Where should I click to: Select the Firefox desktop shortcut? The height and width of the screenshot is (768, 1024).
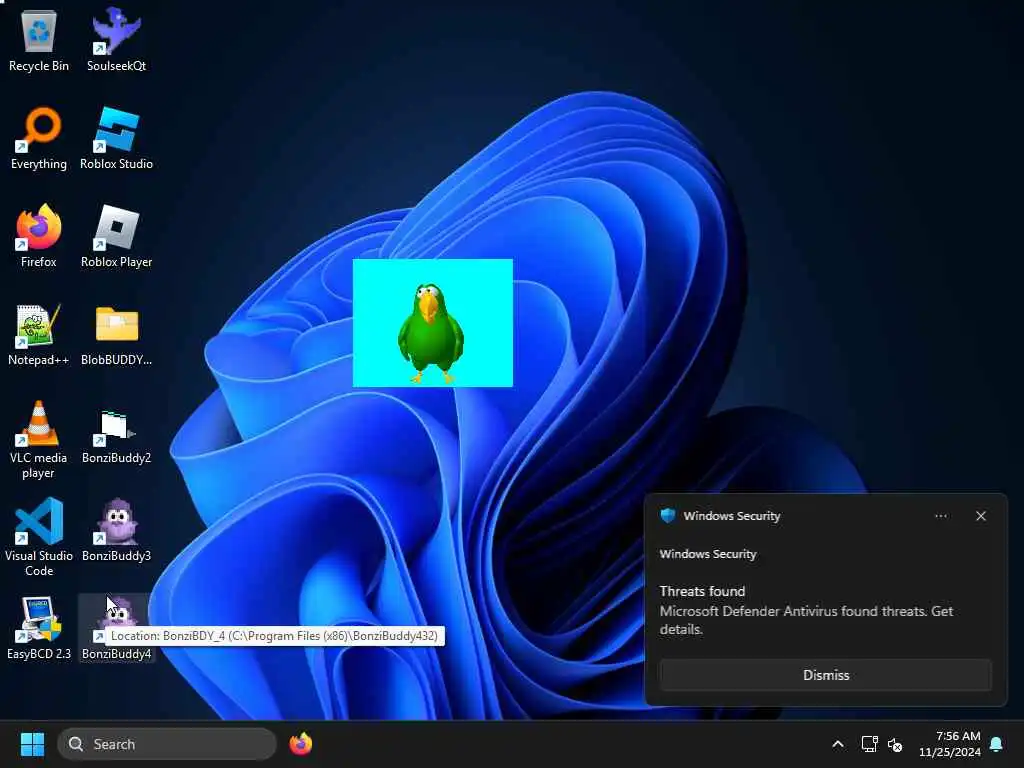(39, 236)
